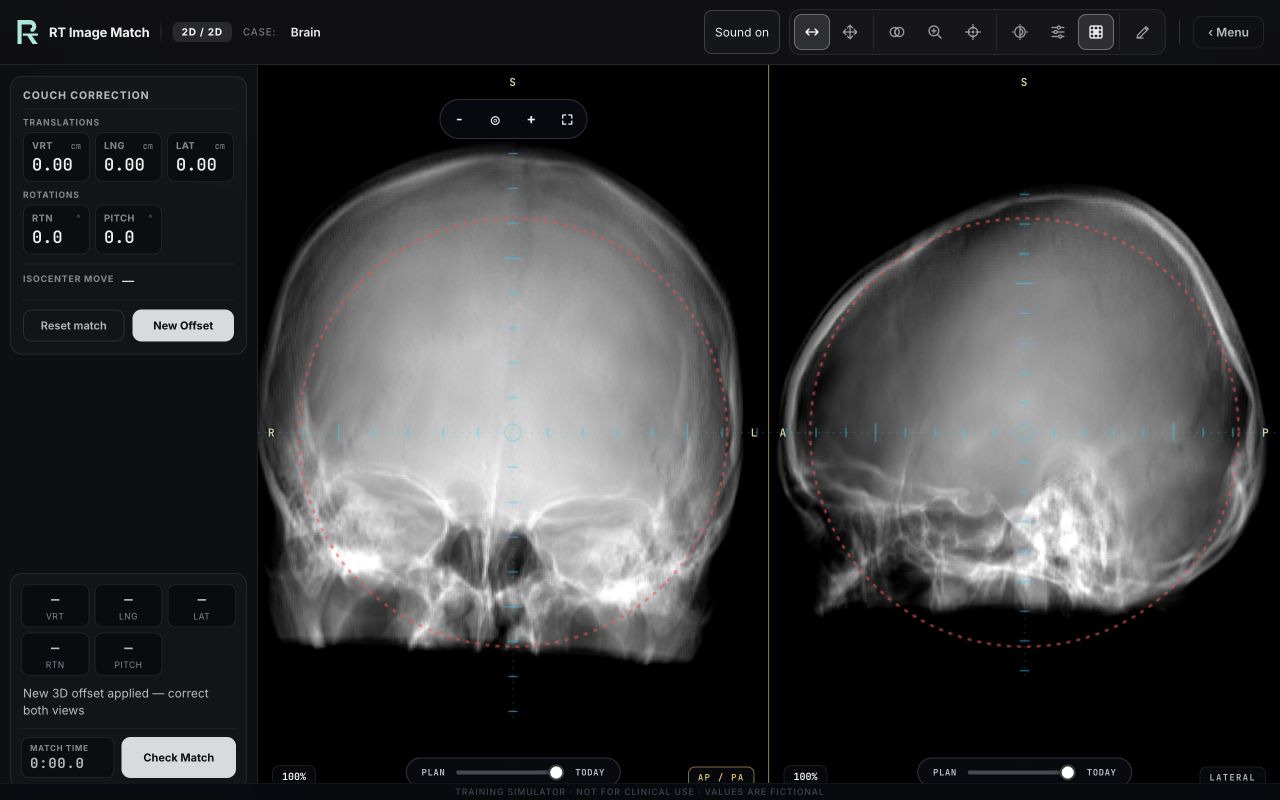This screenshot has height=800, width=1280.
Task: Click the Check Match button
Action: (179, 757)
